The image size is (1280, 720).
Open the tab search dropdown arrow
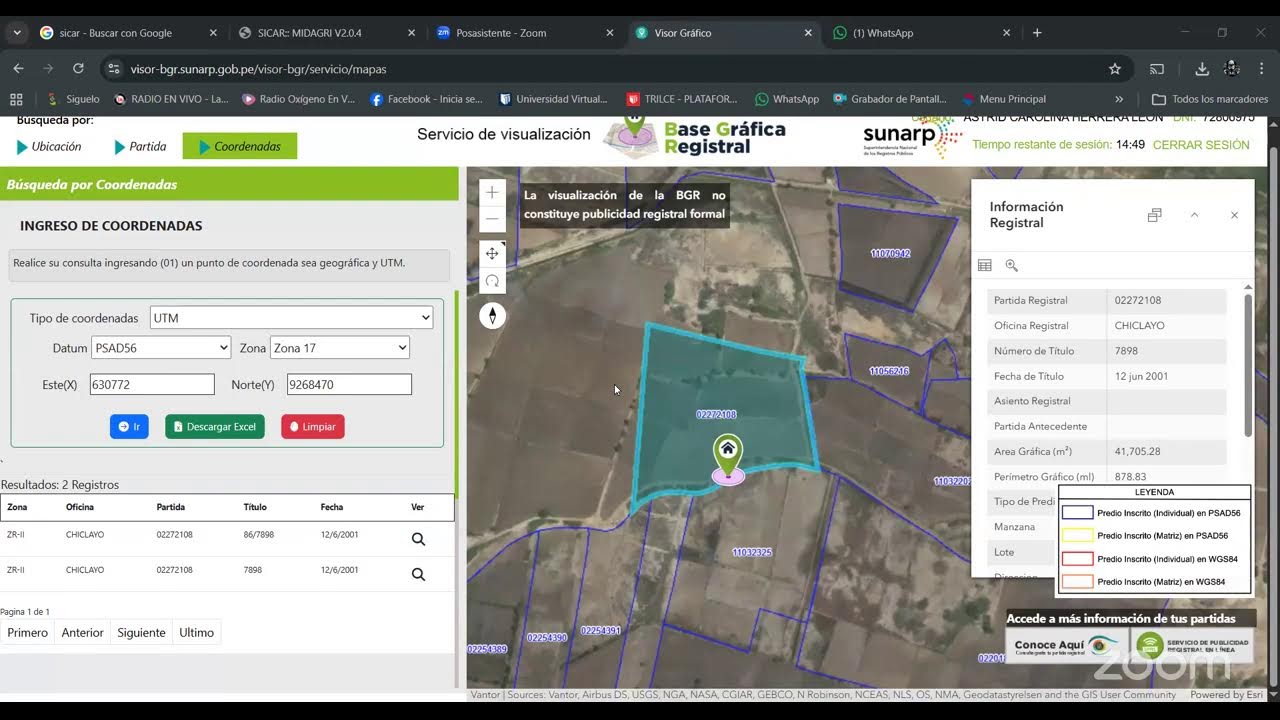pos(17,33)
